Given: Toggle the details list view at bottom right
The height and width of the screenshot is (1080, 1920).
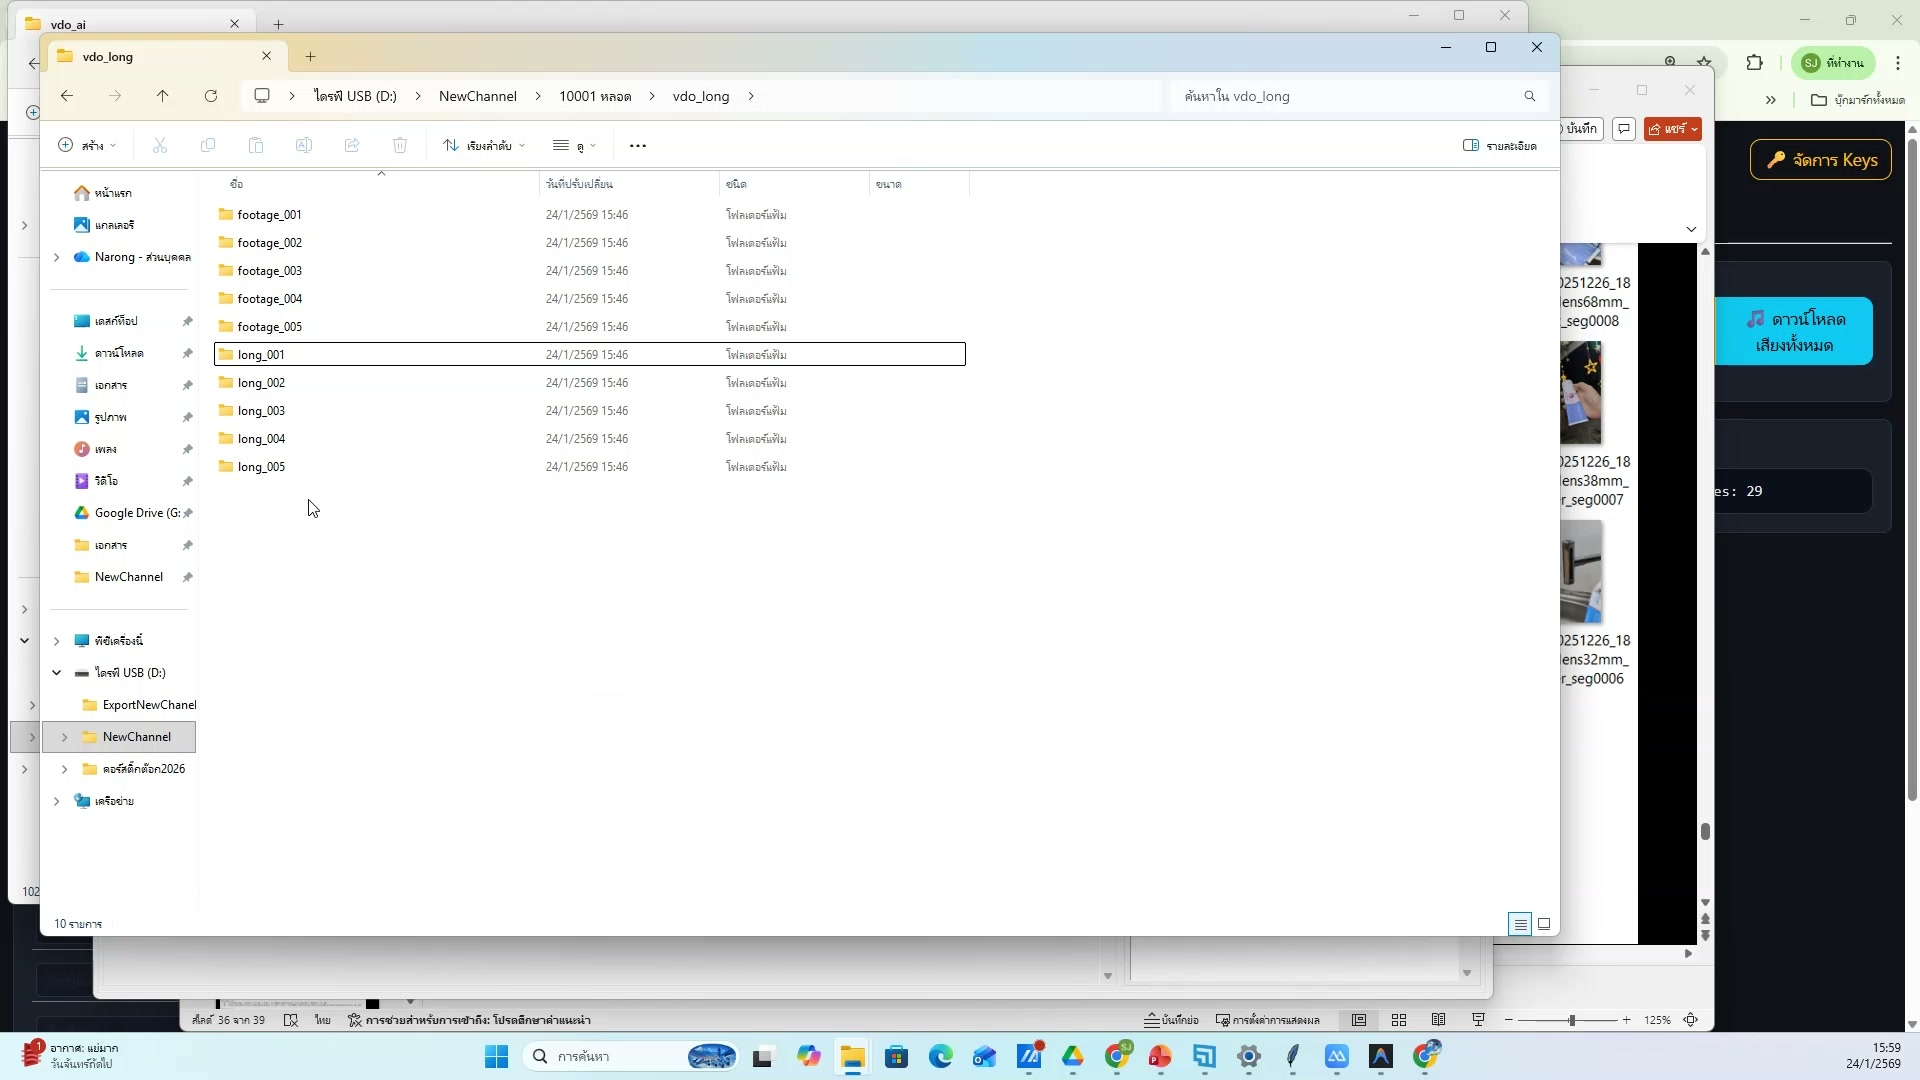Looking at the screenshot, I should (1520, 923).
